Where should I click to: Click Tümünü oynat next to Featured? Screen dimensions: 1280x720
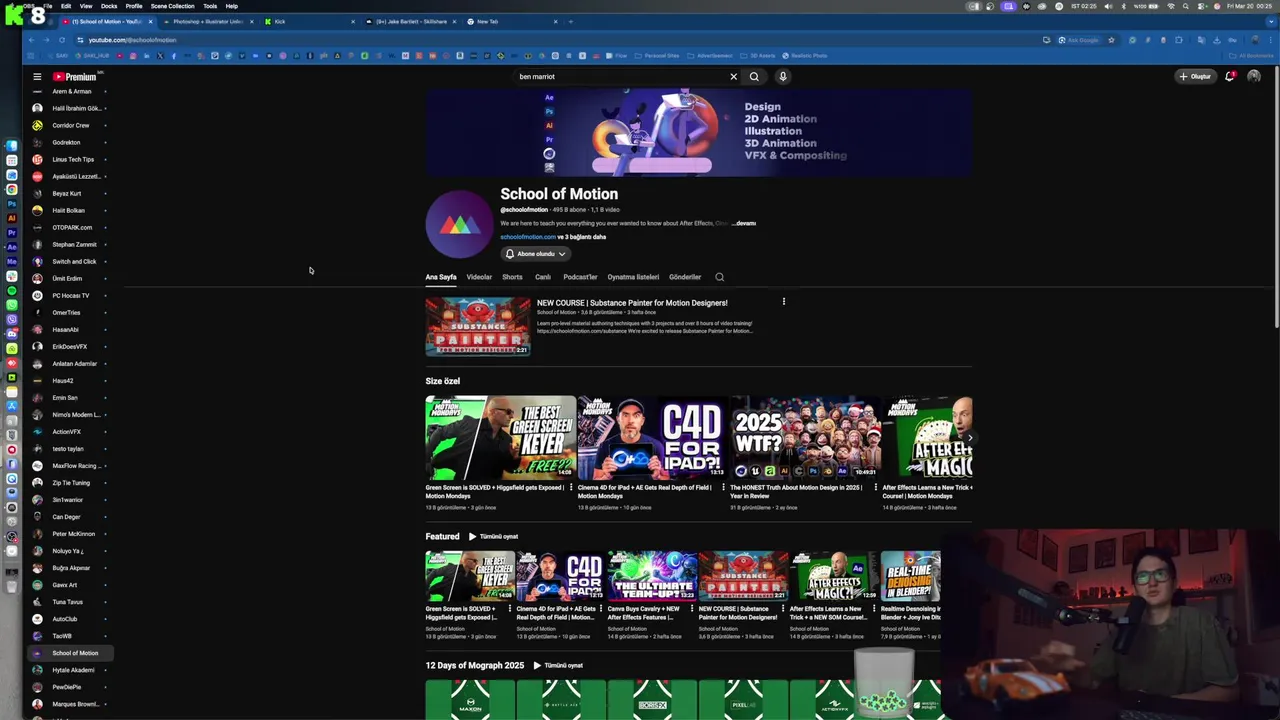(493, 537)
